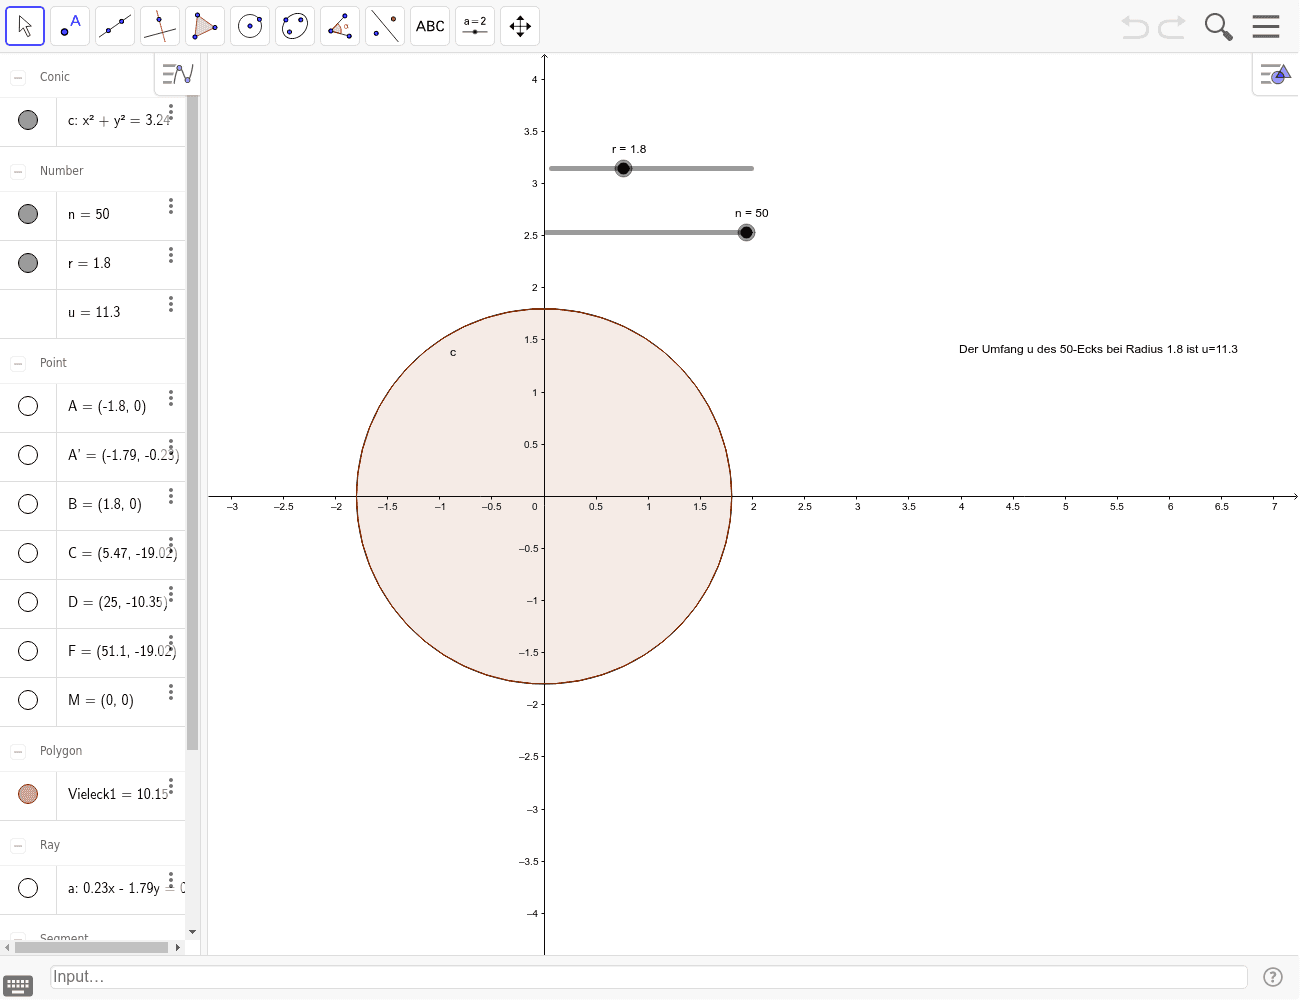This screenshot has width=1300, height=1000.
Task: Open options menu for Vieleck1
Action: (x=171, y=785)
